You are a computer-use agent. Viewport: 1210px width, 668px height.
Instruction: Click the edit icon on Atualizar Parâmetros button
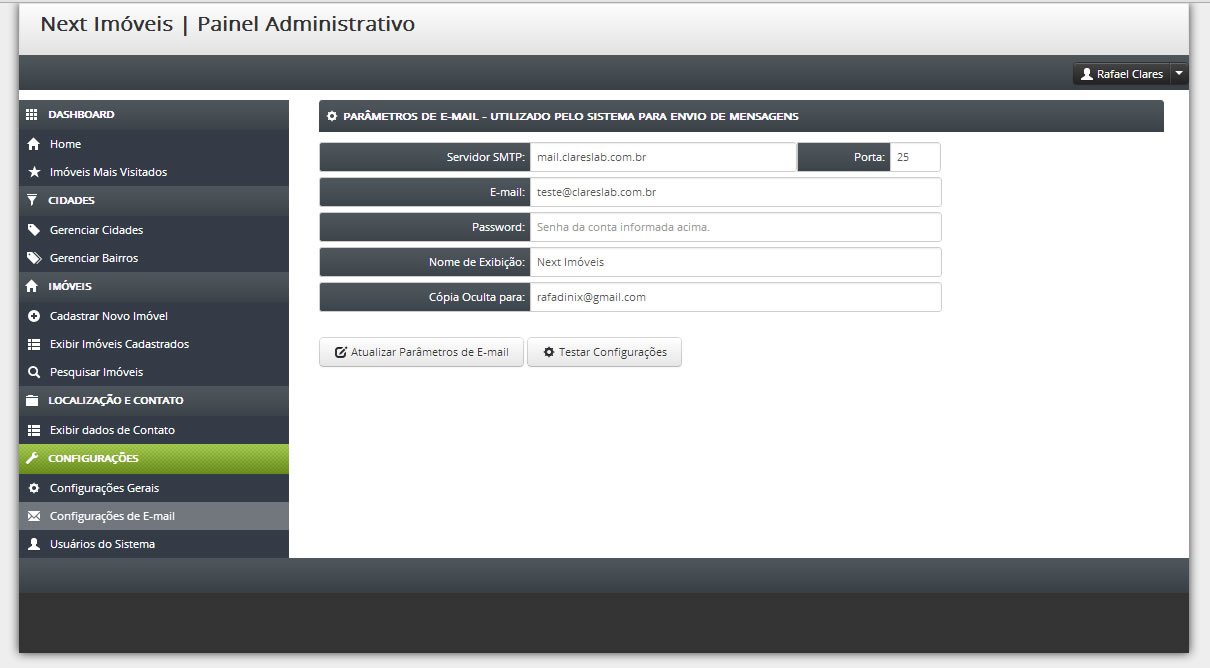(340, 352)
